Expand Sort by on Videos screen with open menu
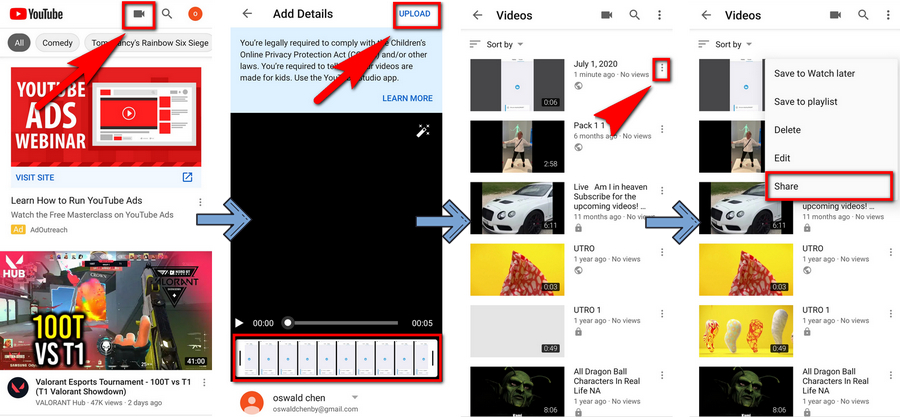 [x=725, y=44]
